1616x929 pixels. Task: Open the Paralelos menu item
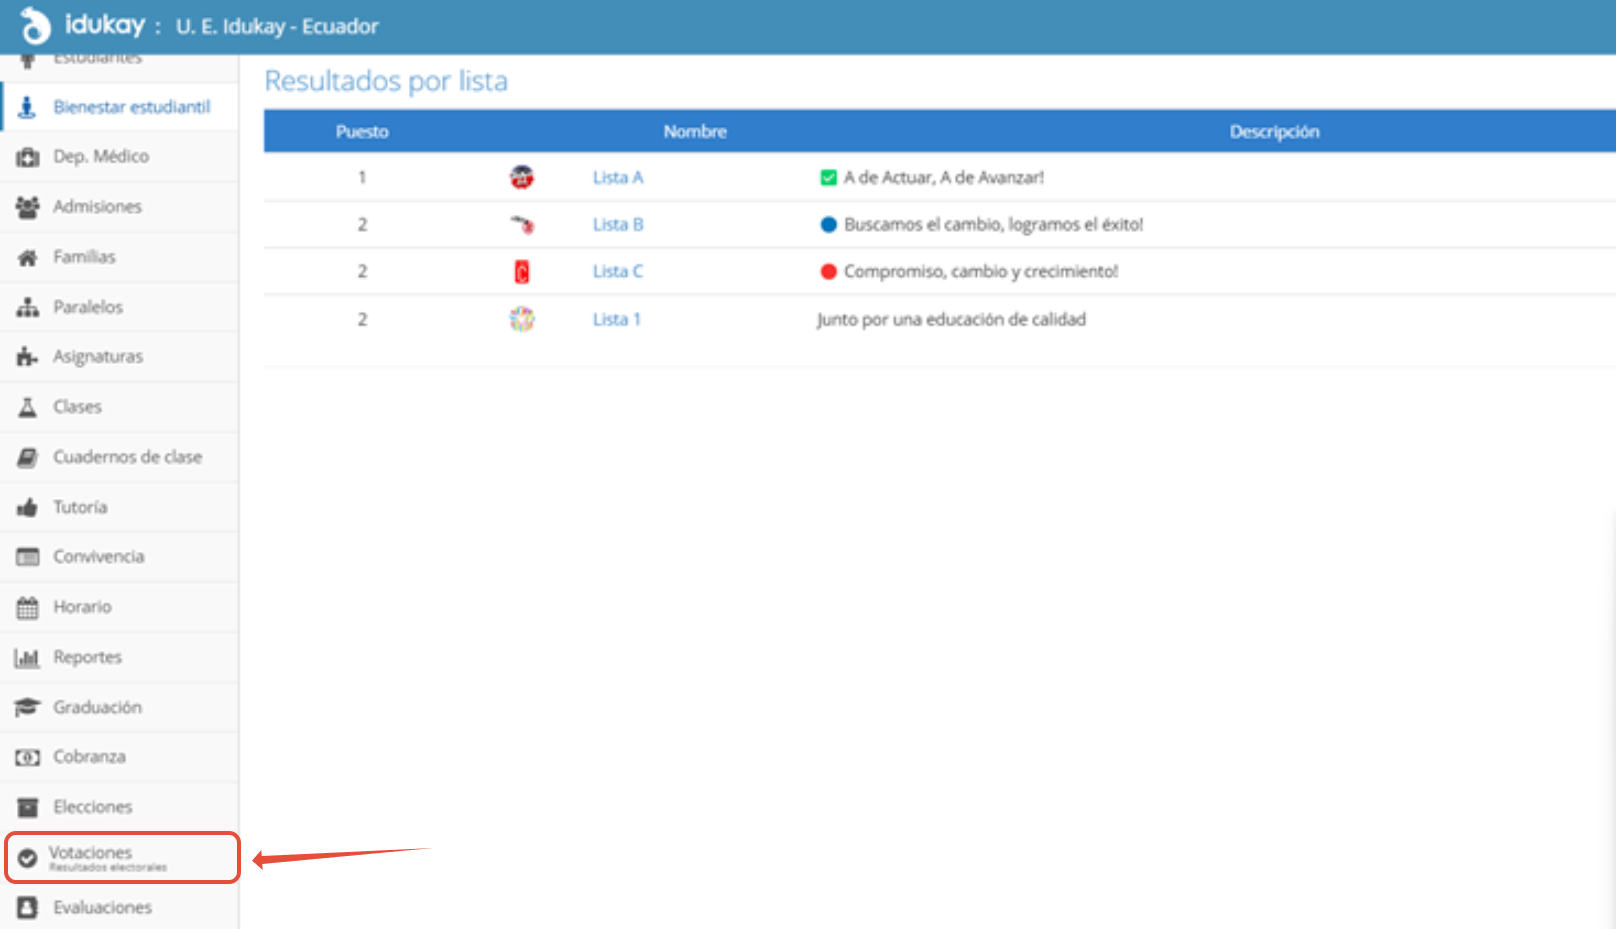click(x=120, y=307)
